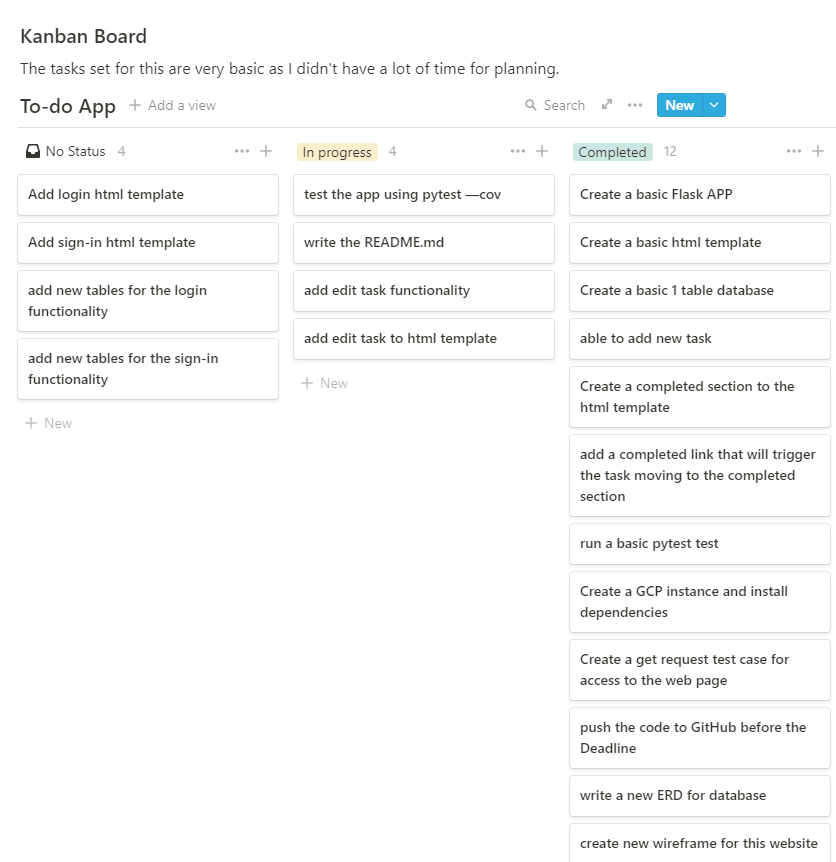The width and height of the screenshot is (836, 862).
Task: Open the Create a basic Flask APP card
Action: pyautogui.click(x=699, y=194)
